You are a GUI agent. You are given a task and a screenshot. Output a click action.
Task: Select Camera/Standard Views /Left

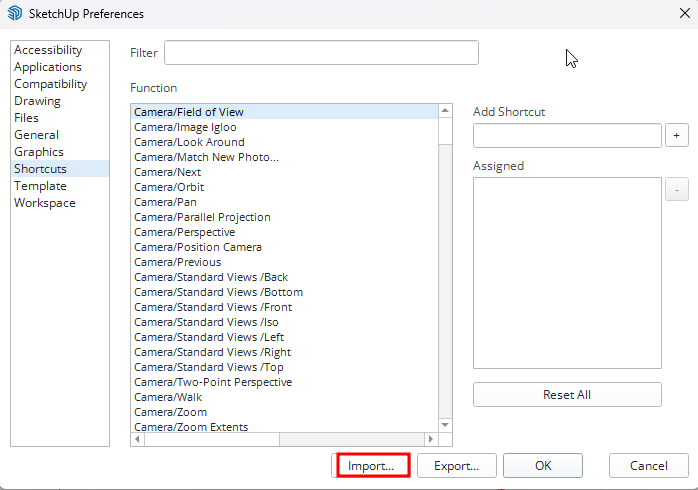coord(285,337)
